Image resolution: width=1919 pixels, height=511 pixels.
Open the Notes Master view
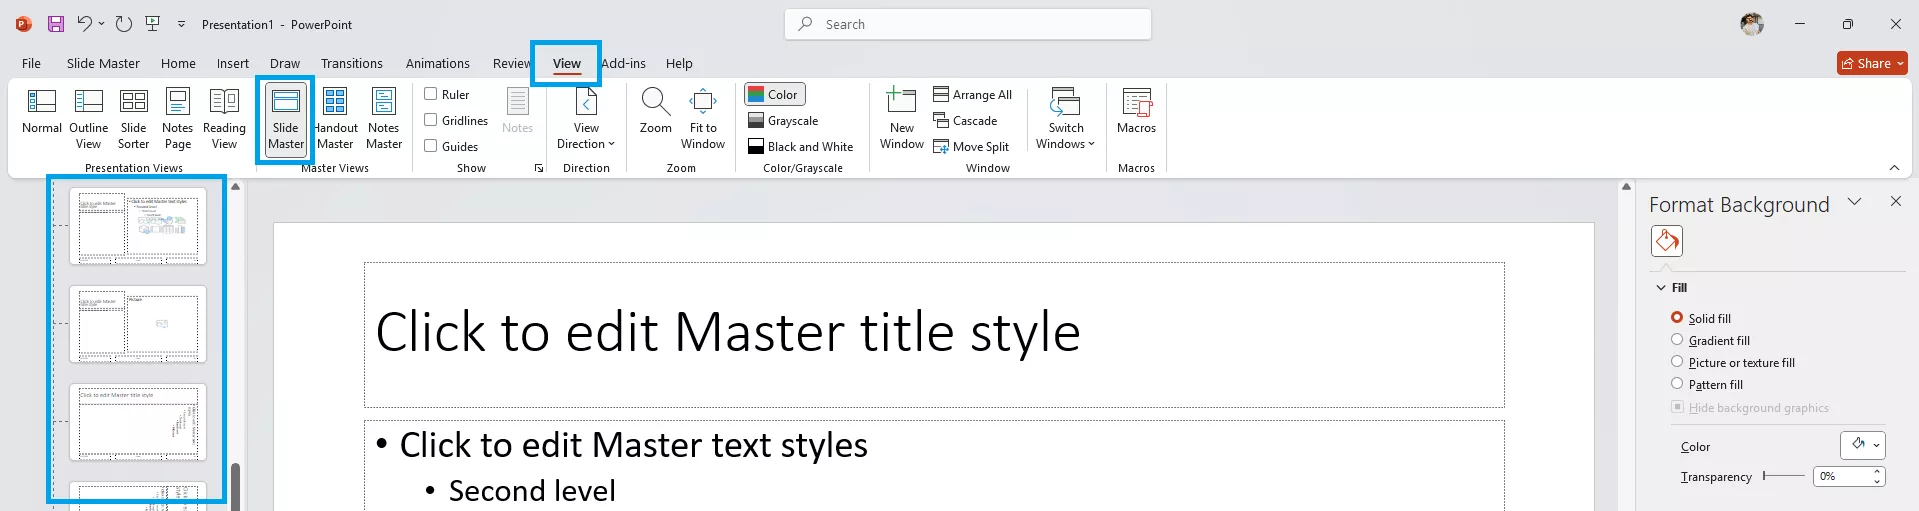pos(384,118)
